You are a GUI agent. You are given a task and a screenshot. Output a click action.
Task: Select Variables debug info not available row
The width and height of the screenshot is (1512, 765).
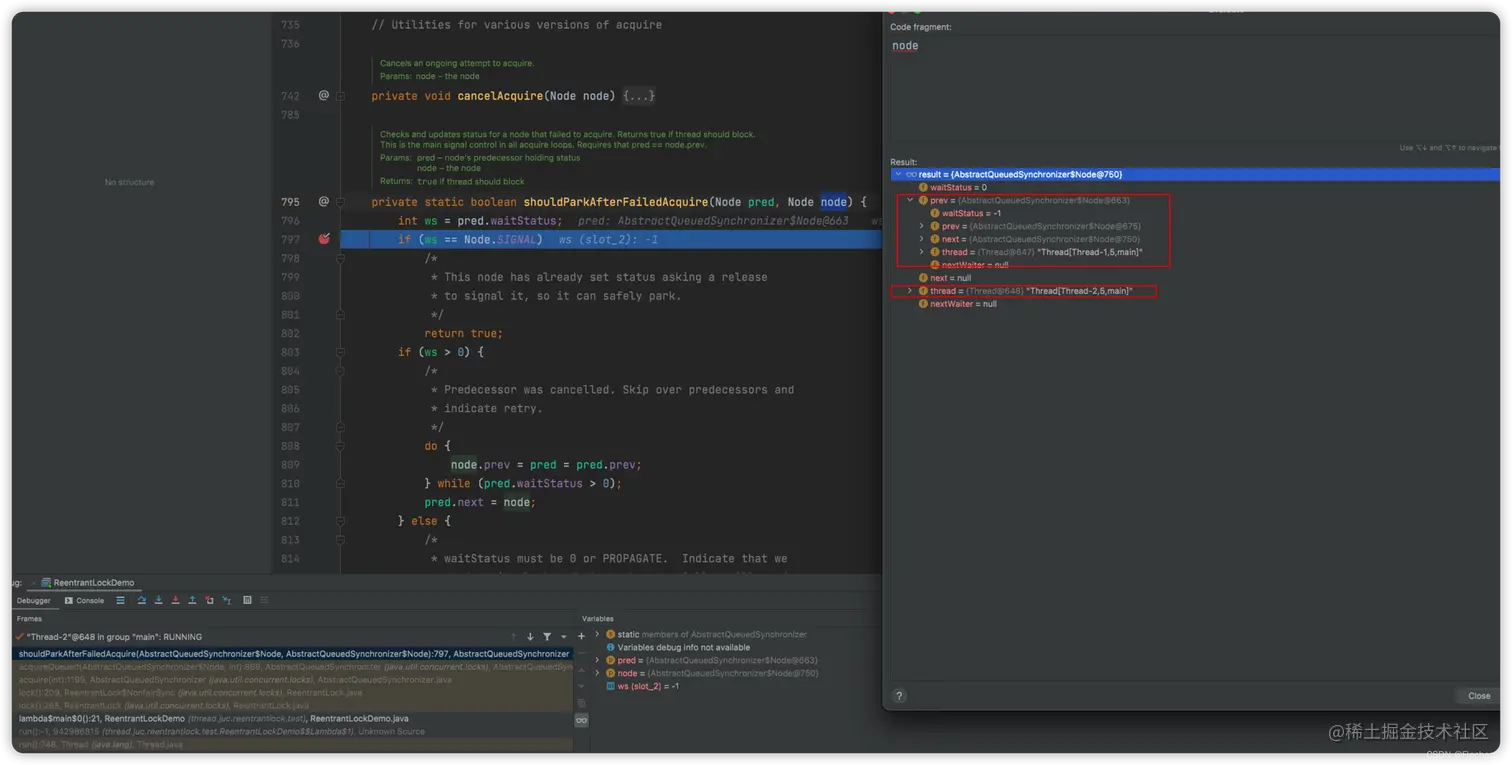coord(677,647)
